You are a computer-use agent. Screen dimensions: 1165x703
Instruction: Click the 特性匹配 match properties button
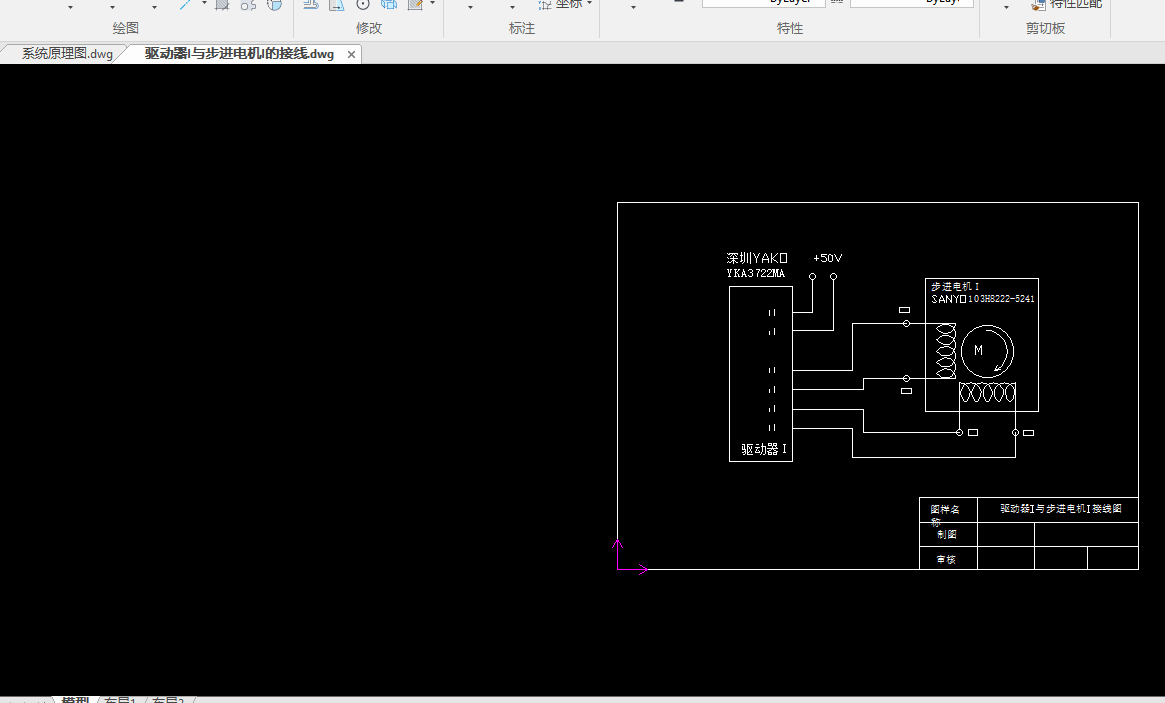[1066, 4]
